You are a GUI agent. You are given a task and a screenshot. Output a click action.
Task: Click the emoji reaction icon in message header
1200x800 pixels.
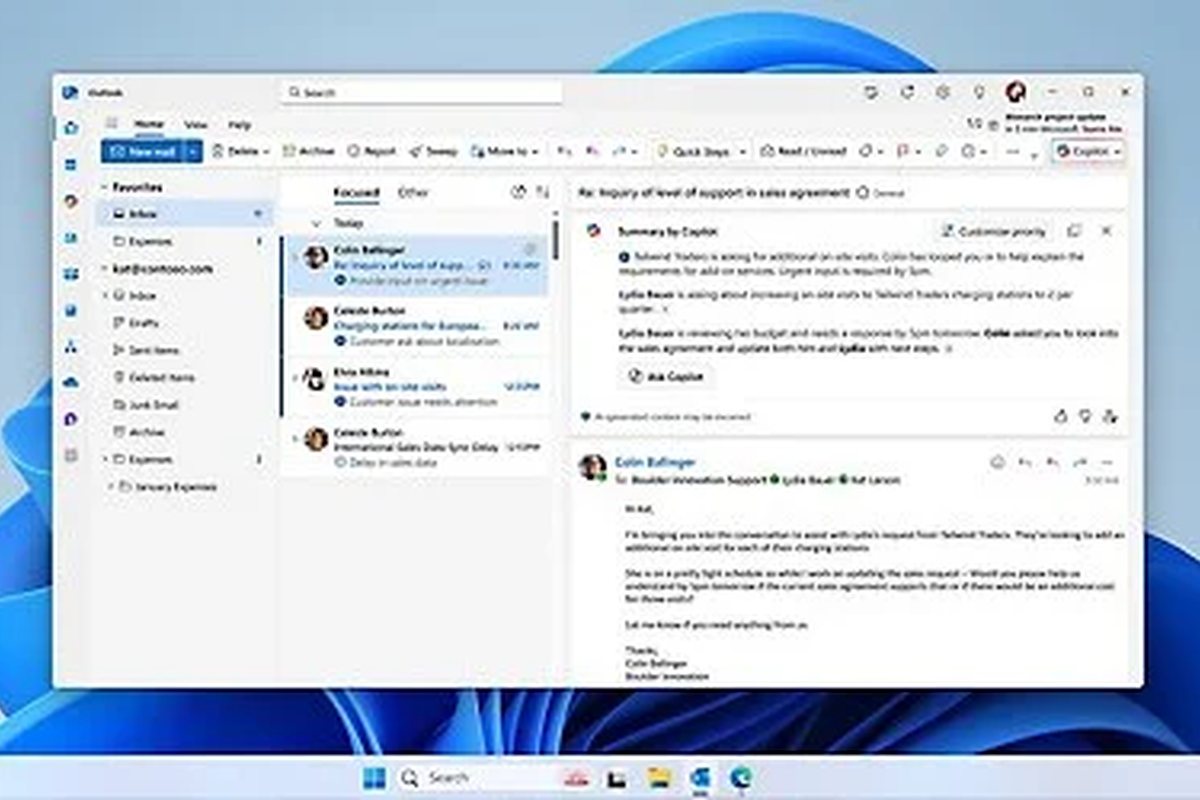click(997, 462)
